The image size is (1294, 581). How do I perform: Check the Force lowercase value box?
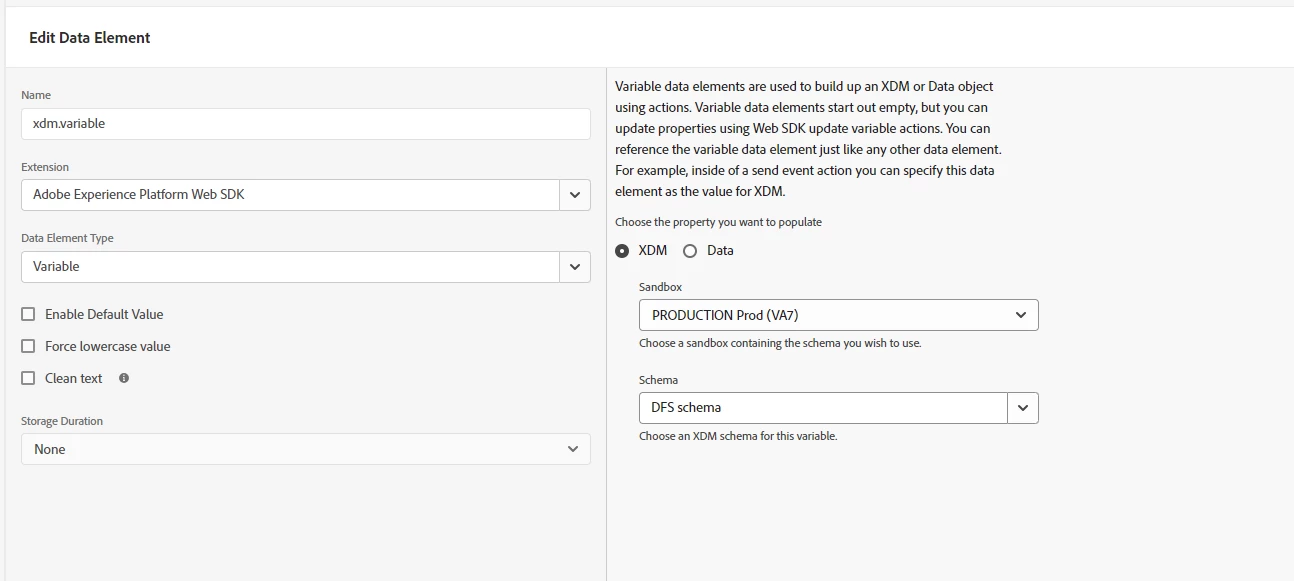pos(28,346)
